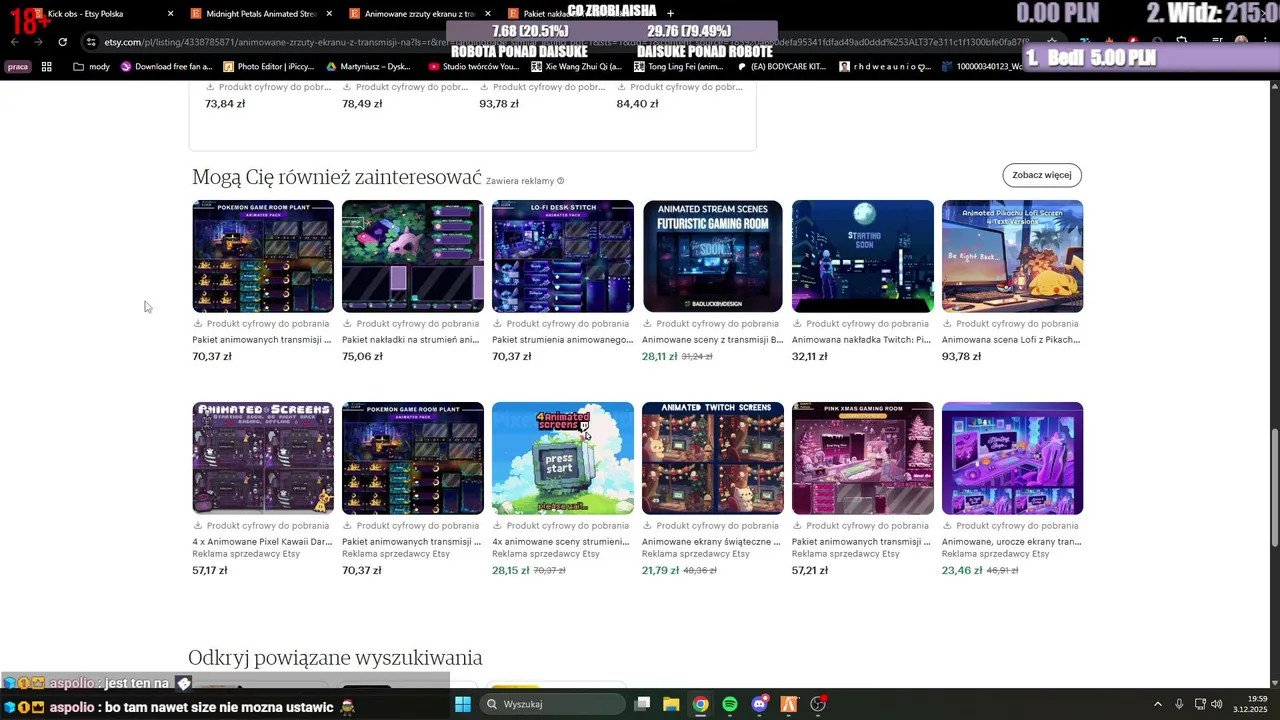
Task: Click the 23,46 zł sale price
Action: (x=962, y=570)
